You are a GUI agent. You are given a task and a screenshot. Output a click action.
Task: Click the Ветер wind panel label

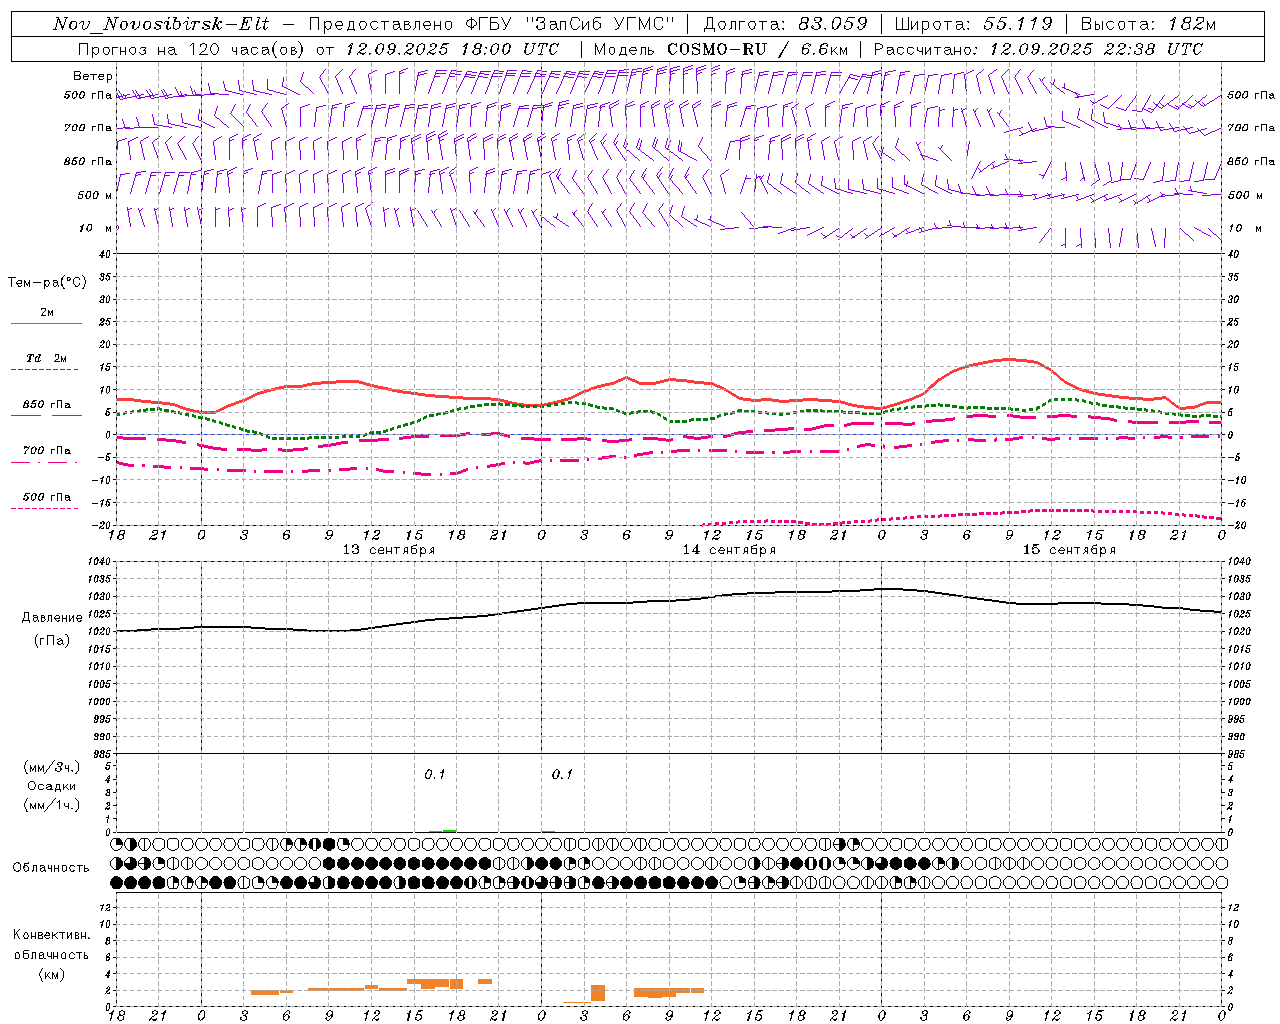93,76
